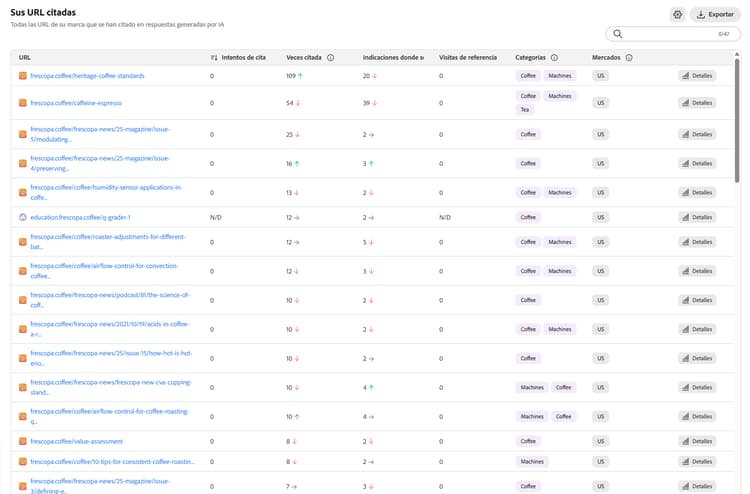
Task: Click Detalles for acids-in-coffee row
Action: point(697,329)
